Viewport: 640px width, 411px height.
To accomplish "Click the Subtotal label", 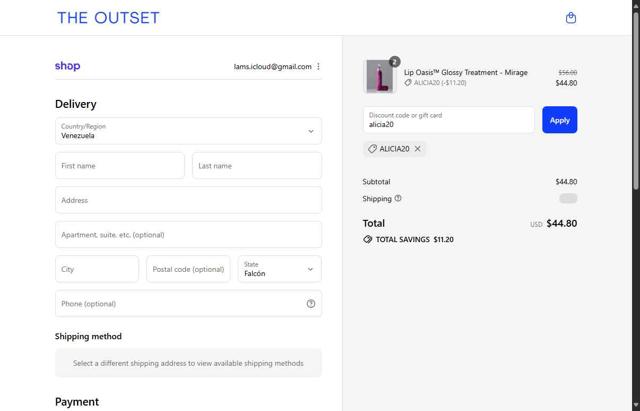I will [376, 182].
